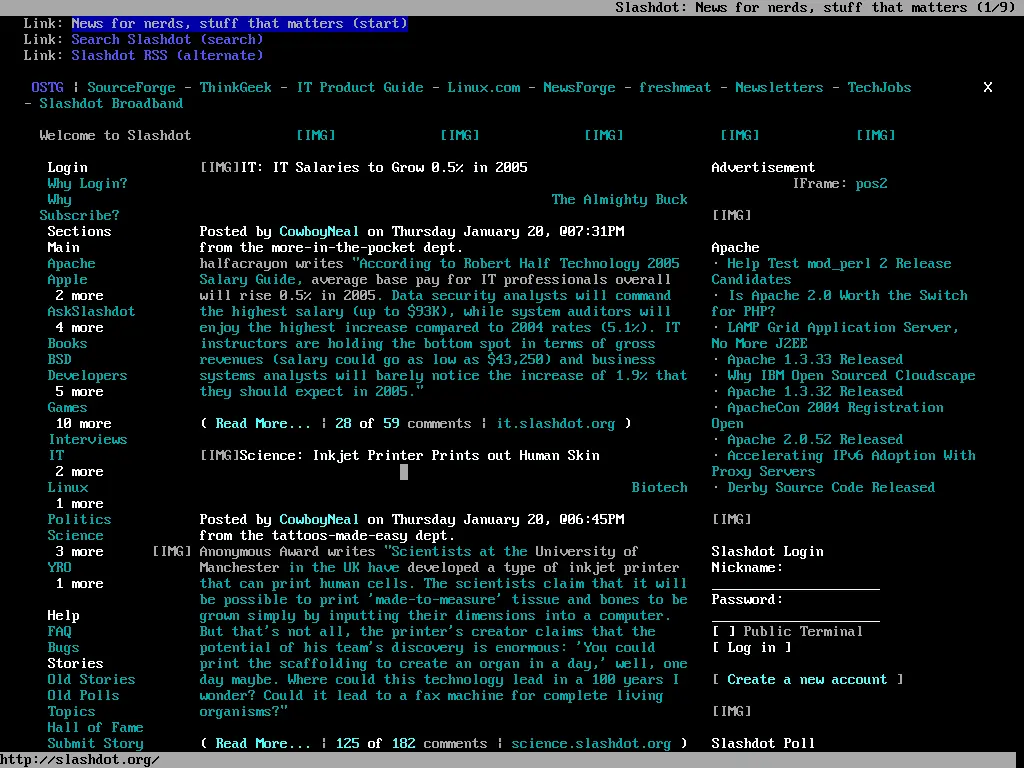Screen dimensions: 1024x768
Task: Open the Hall of Fame link
Action: (95, 728)
